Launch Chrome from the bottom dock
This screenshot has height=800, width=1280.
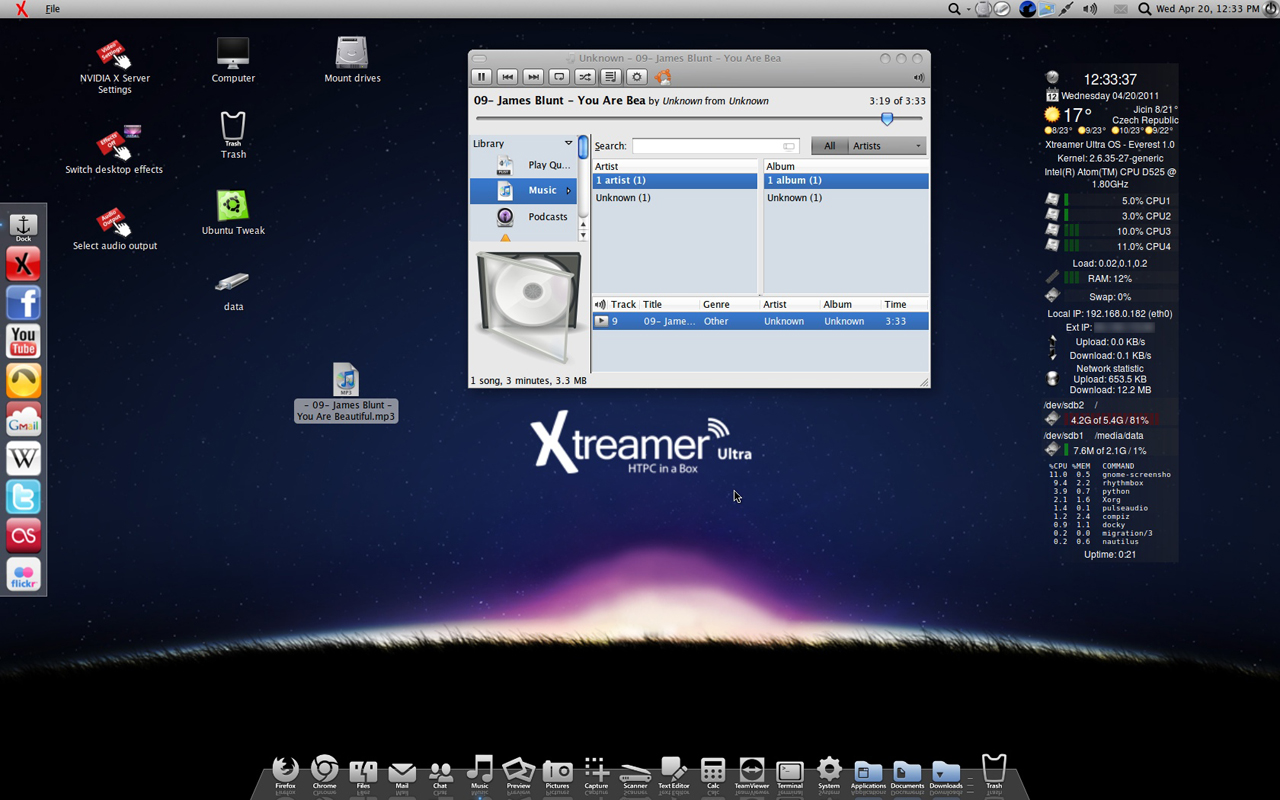[x=324, y=771]
